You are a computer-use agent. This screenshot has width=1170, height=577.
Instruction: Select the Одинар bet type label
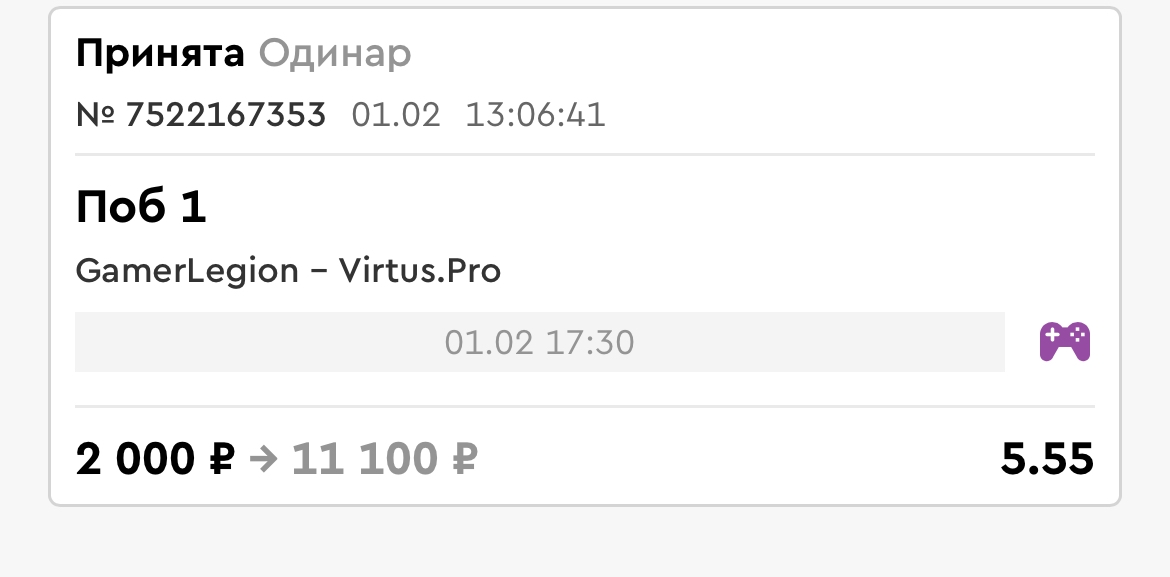tap(334, 54)
